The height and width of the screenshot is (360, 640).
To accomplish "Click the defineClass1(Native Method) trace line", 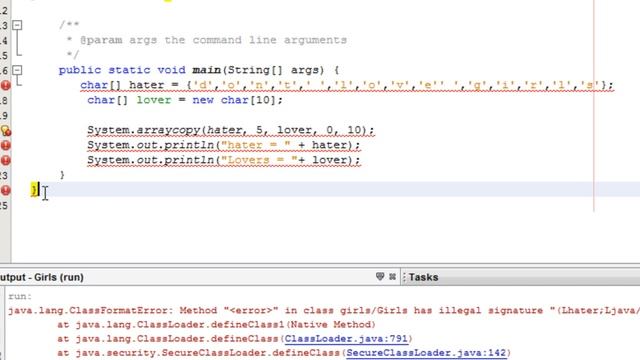I will point(216,325).
